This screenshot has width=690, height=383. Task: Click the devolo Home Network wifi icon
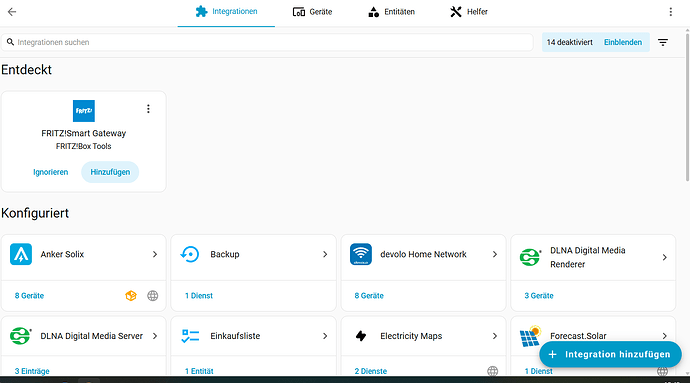[361, 254]
